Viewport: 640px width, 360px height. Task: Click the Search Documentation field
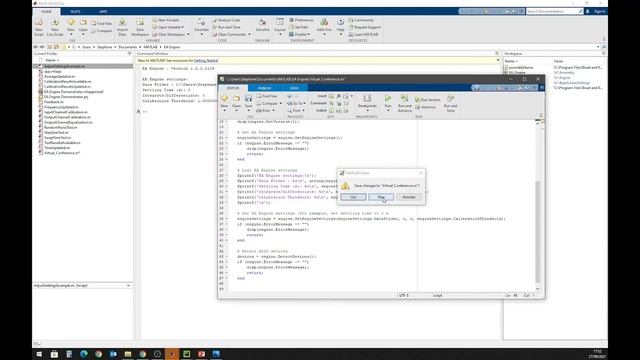pos(554,11)
